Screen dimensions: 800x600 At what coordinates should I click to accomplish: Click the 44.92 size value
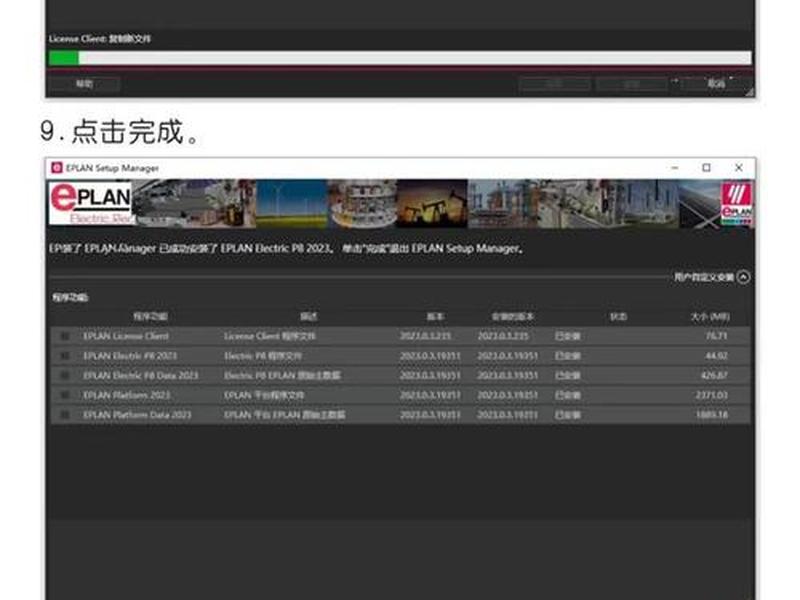[x=716, y=356]
